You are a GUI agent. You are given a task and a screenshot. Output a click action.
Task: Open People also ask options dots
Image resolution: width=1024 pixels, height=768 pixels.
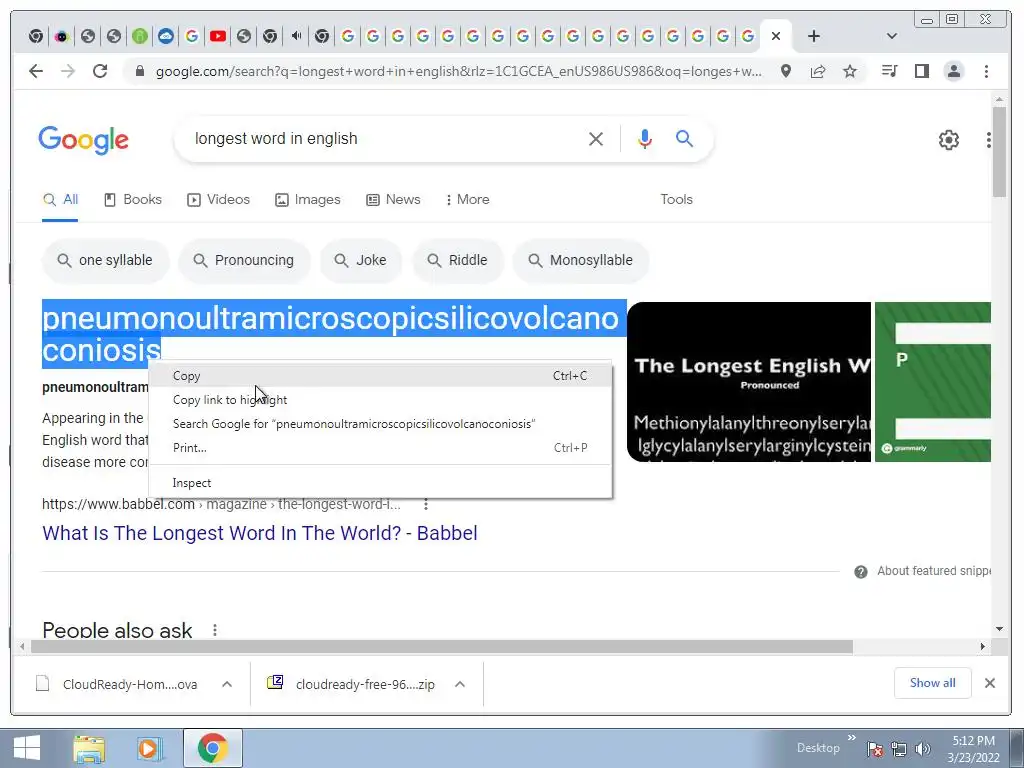215,630
